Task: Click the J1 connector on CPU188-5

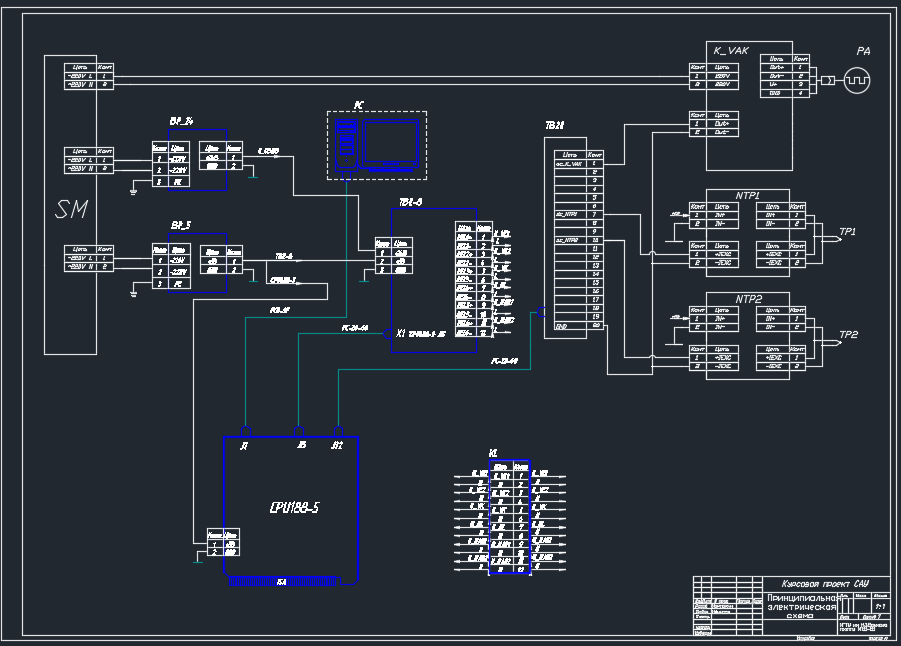Action: point(246,431)
